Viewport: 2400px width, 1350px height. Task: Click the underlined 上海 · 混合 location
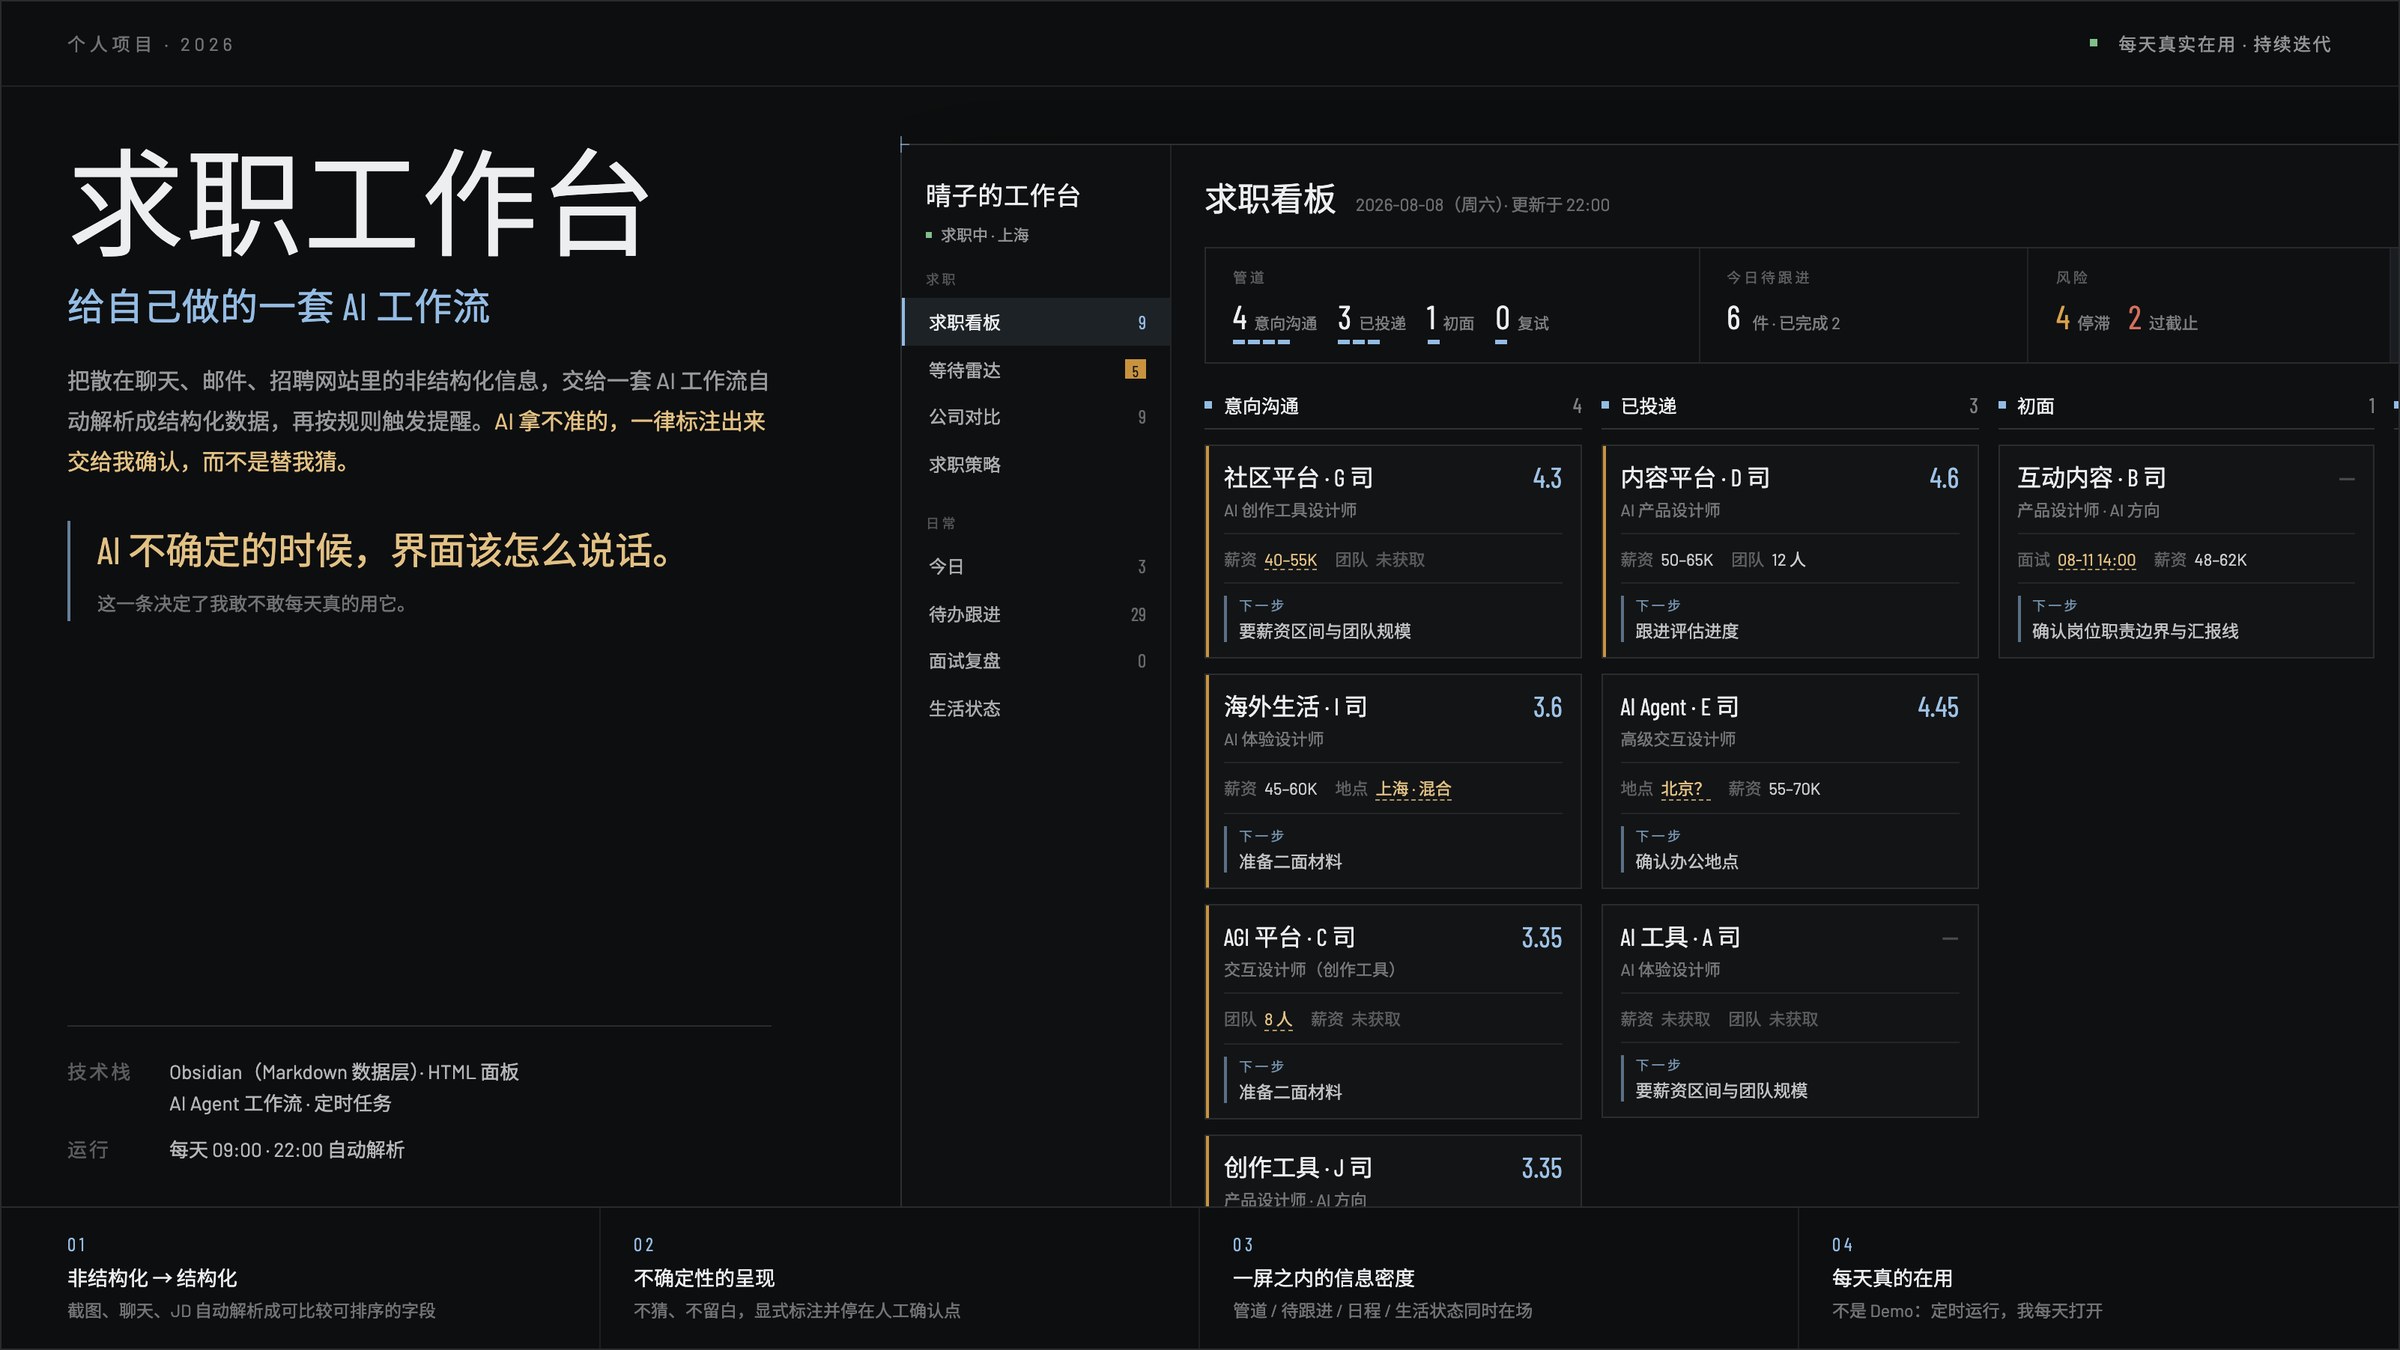(x=1413, y=789)
